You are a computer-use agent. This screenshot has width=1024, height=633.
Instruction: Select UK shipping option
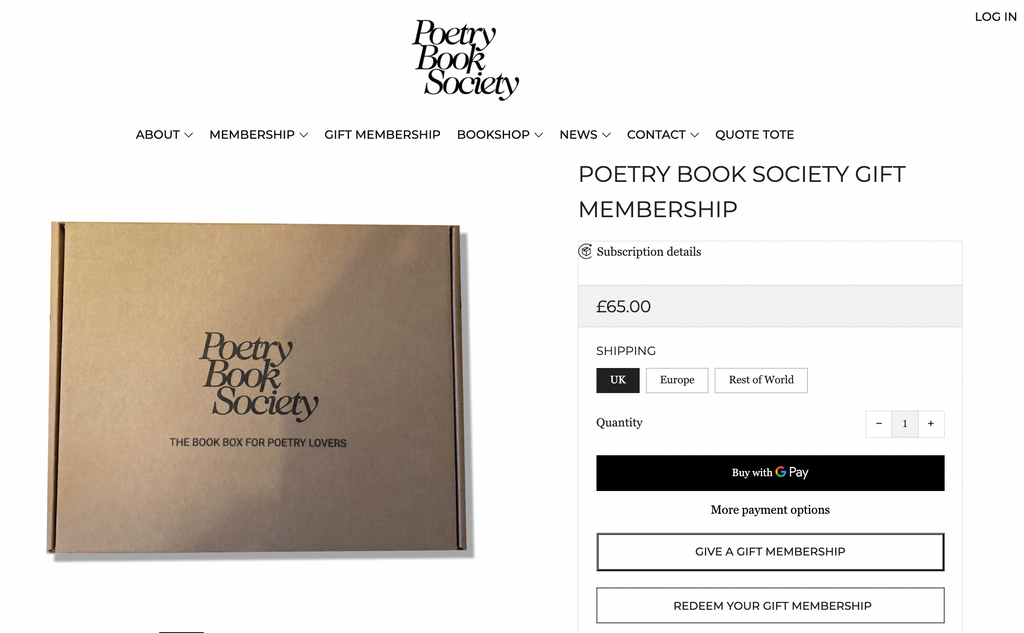(618, 380)
